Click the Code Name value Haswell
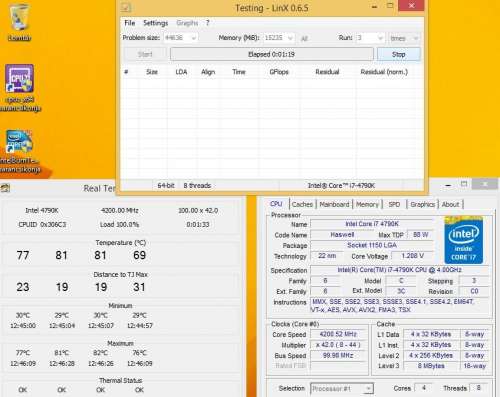The image size is (500, 397). click(x=342, y=235)
